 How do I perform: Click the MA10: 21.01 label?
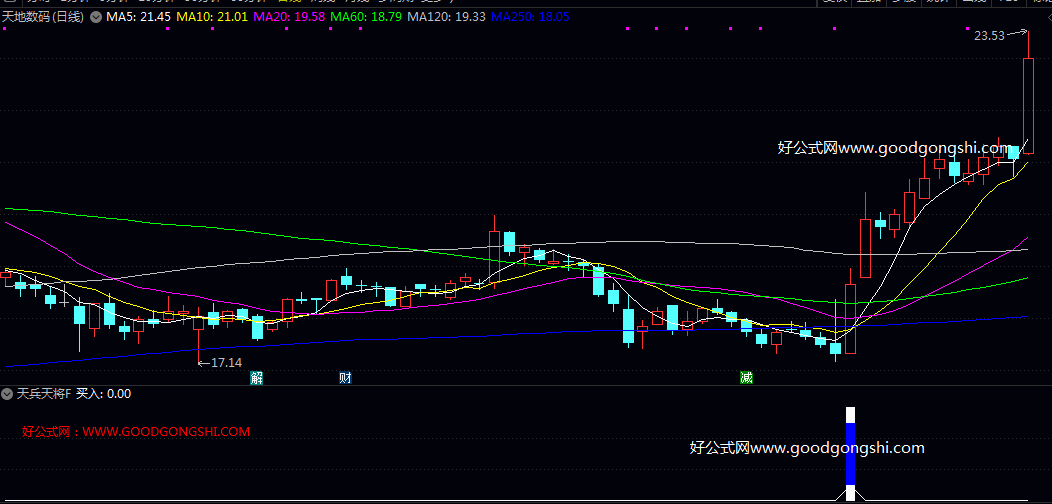213,17
